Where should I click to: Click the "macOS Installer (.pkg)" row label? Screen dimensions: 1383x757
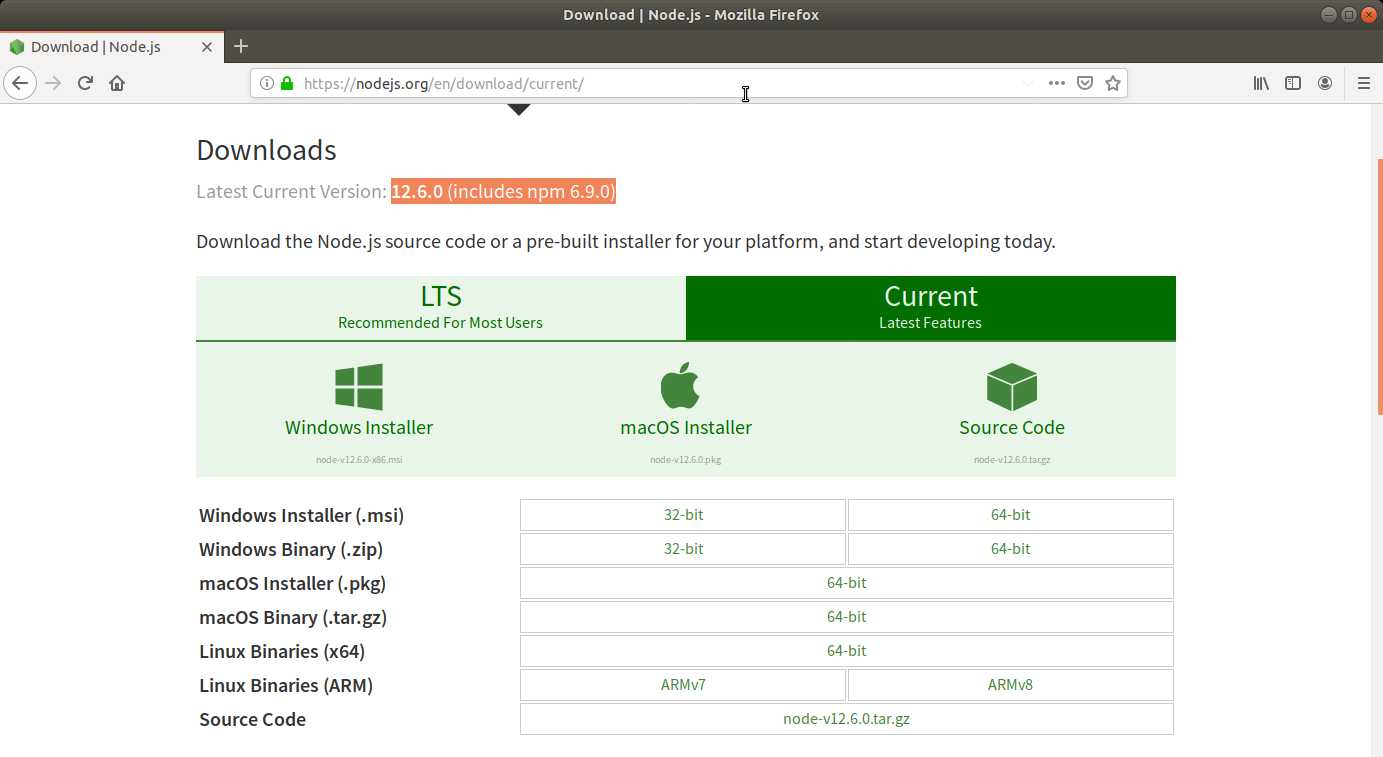point(293,584)
